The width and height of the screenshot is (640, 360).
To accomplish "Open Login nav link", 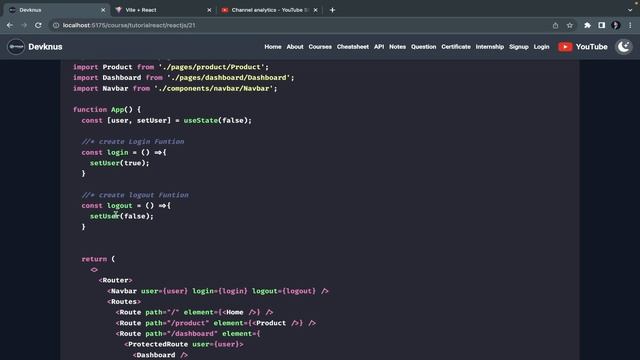I will [x=541, y=47].
